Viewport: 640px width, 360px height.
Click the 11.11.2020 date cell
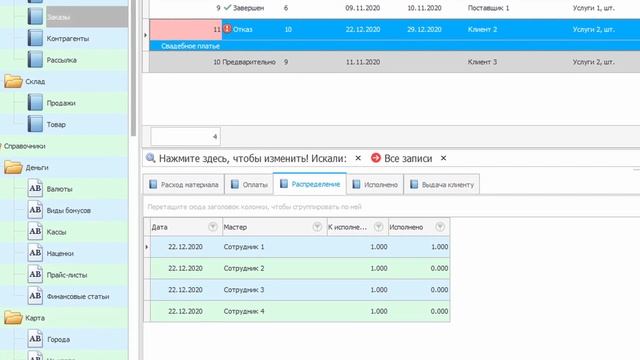click(x=362, y=62)
